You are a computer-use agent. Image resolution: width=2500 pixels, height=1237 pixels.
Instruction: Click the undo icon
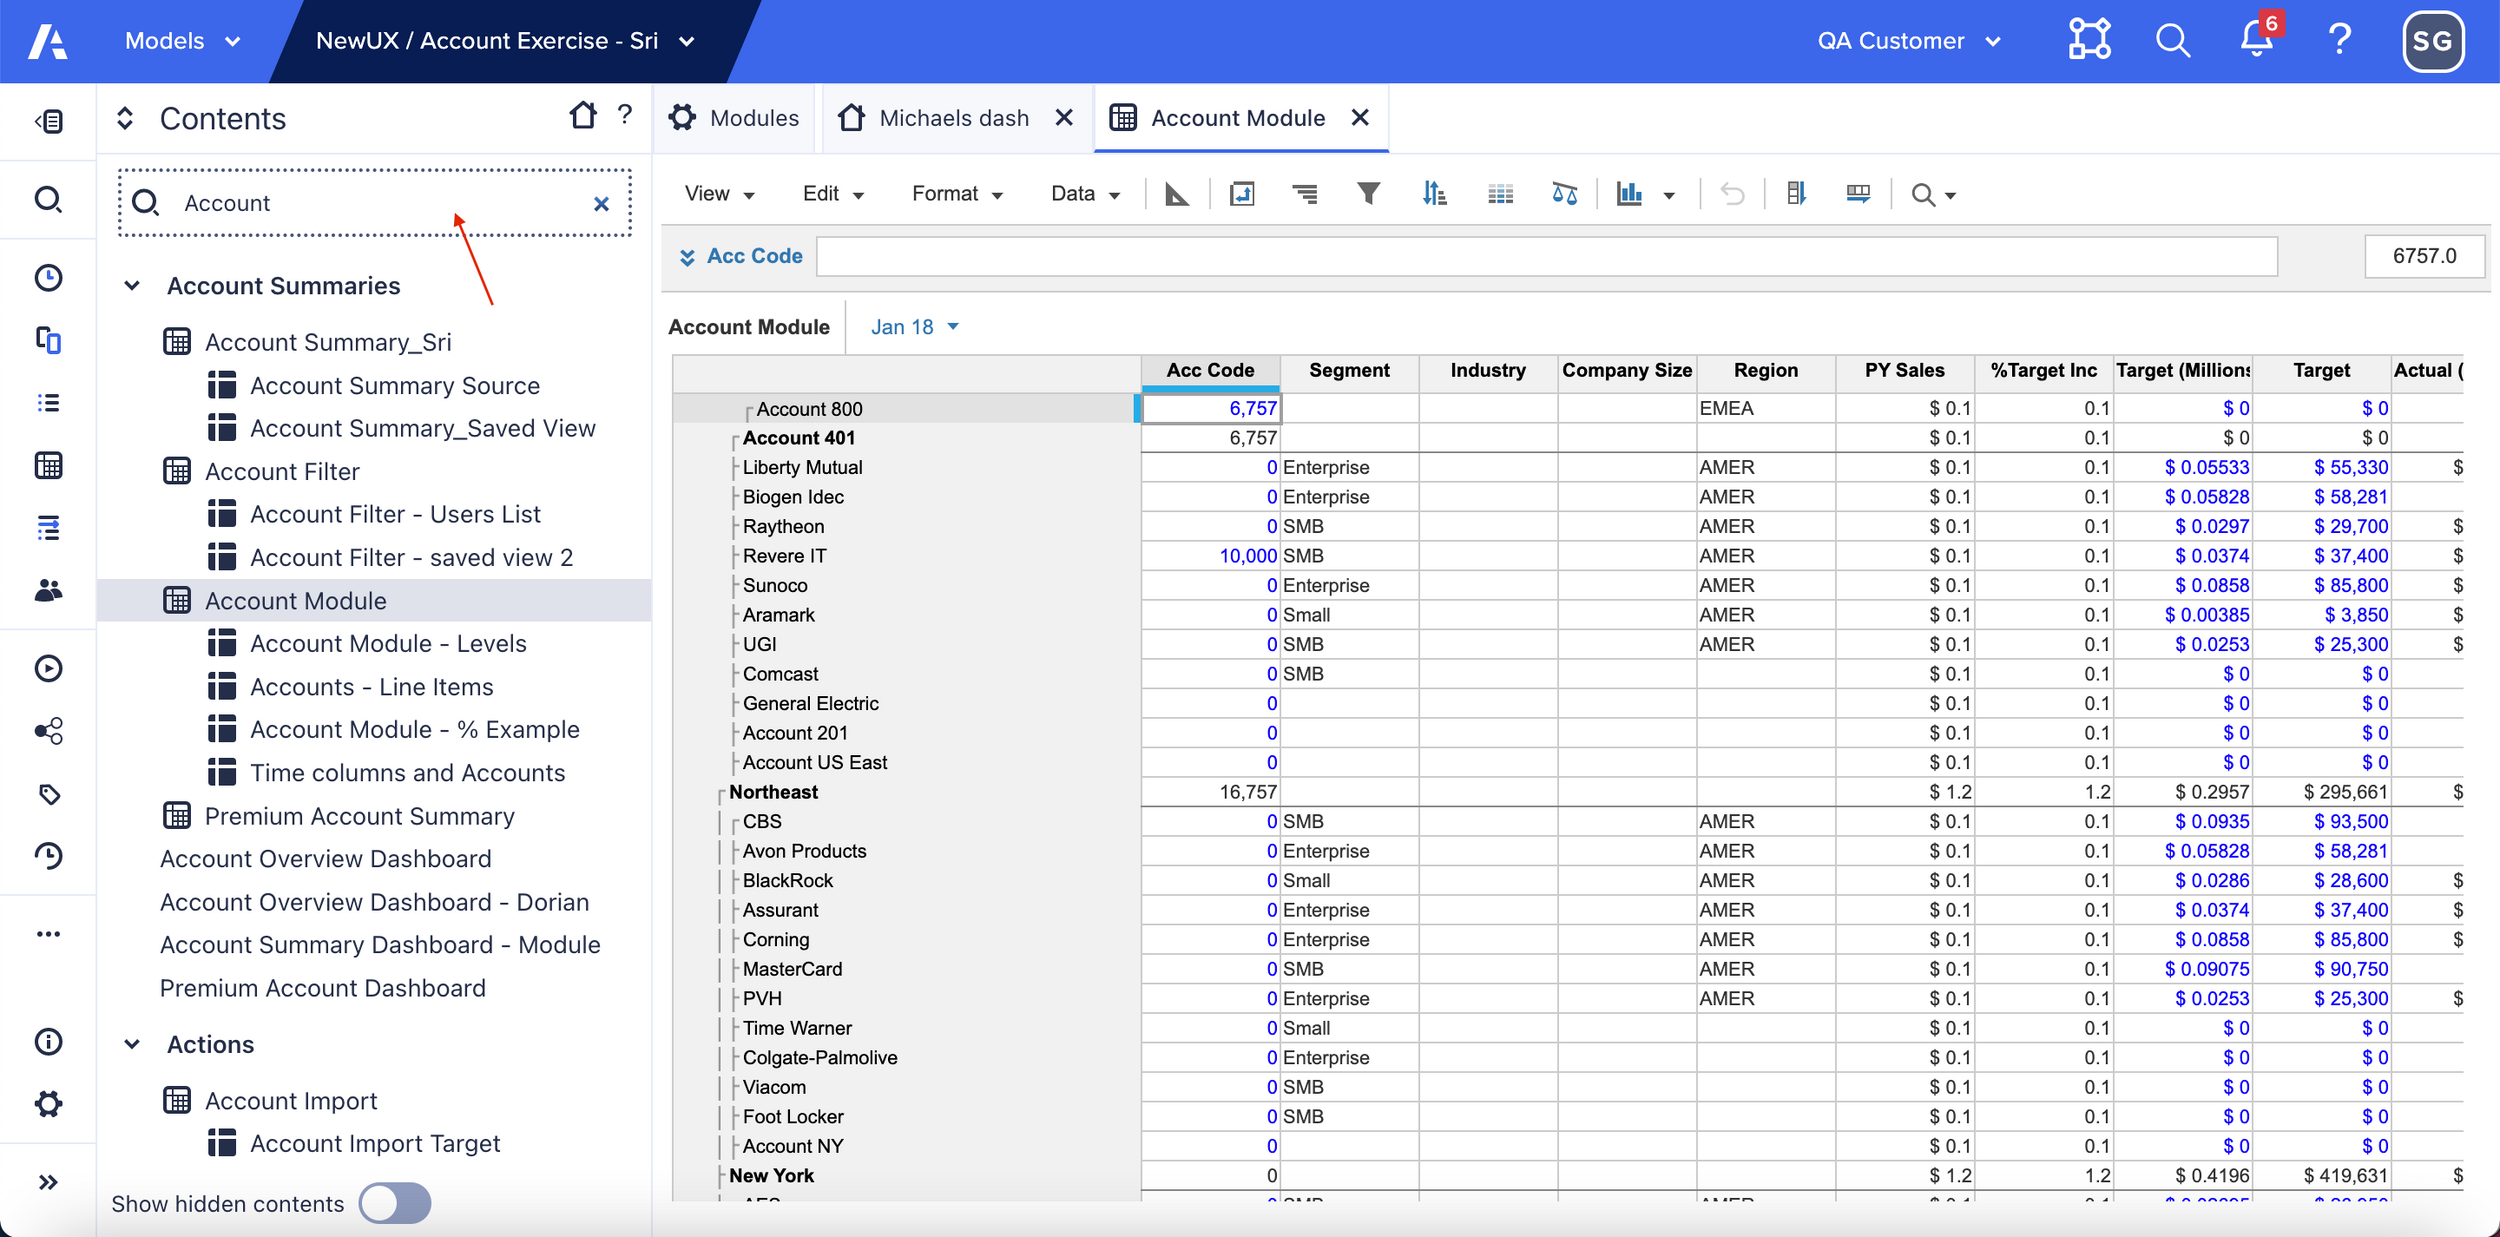pos(1732,193)
